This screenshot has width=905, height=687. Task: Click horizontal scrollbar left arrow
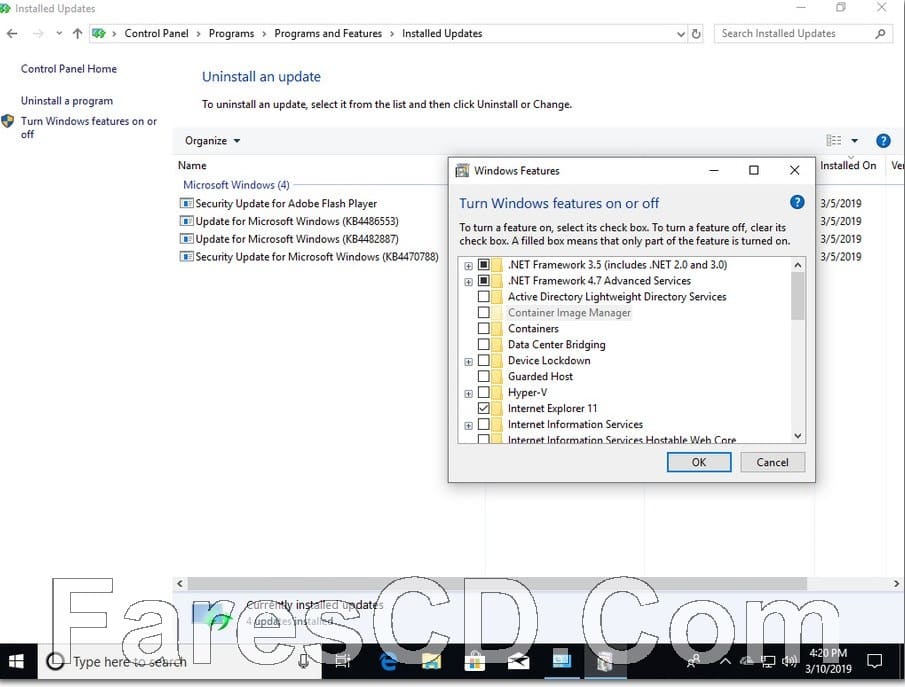[179, 584]
